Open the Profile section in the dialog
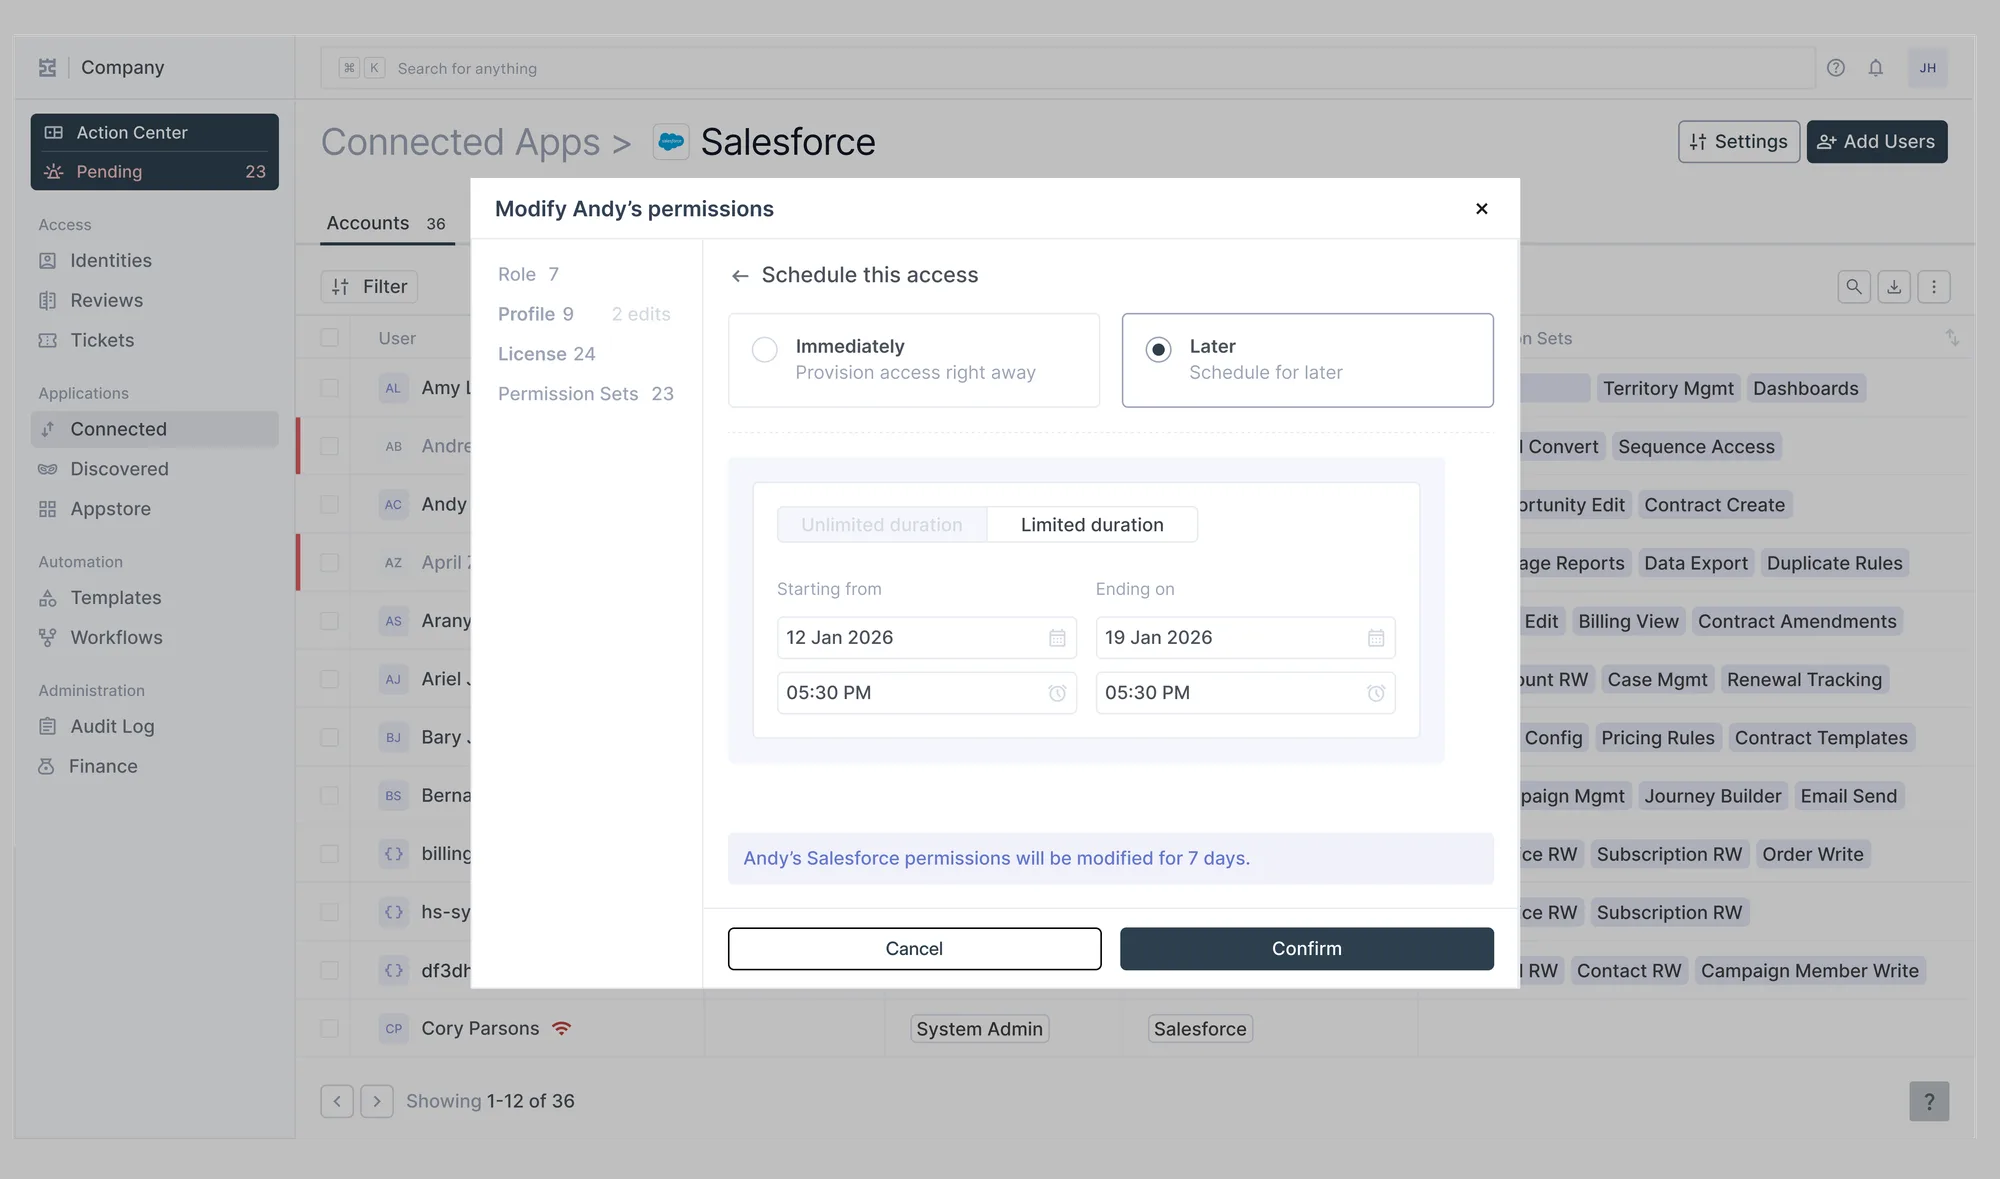Viewport: 2000px width, 1179px height. [536, 315]
